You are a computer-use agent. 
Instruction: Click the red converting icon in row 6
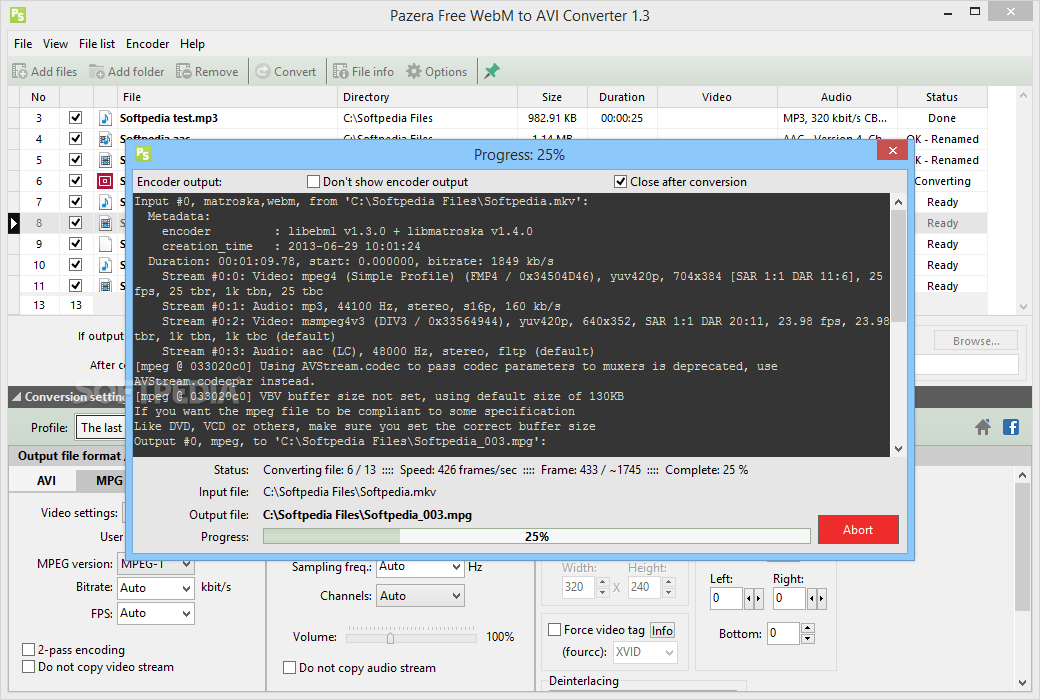105,180
